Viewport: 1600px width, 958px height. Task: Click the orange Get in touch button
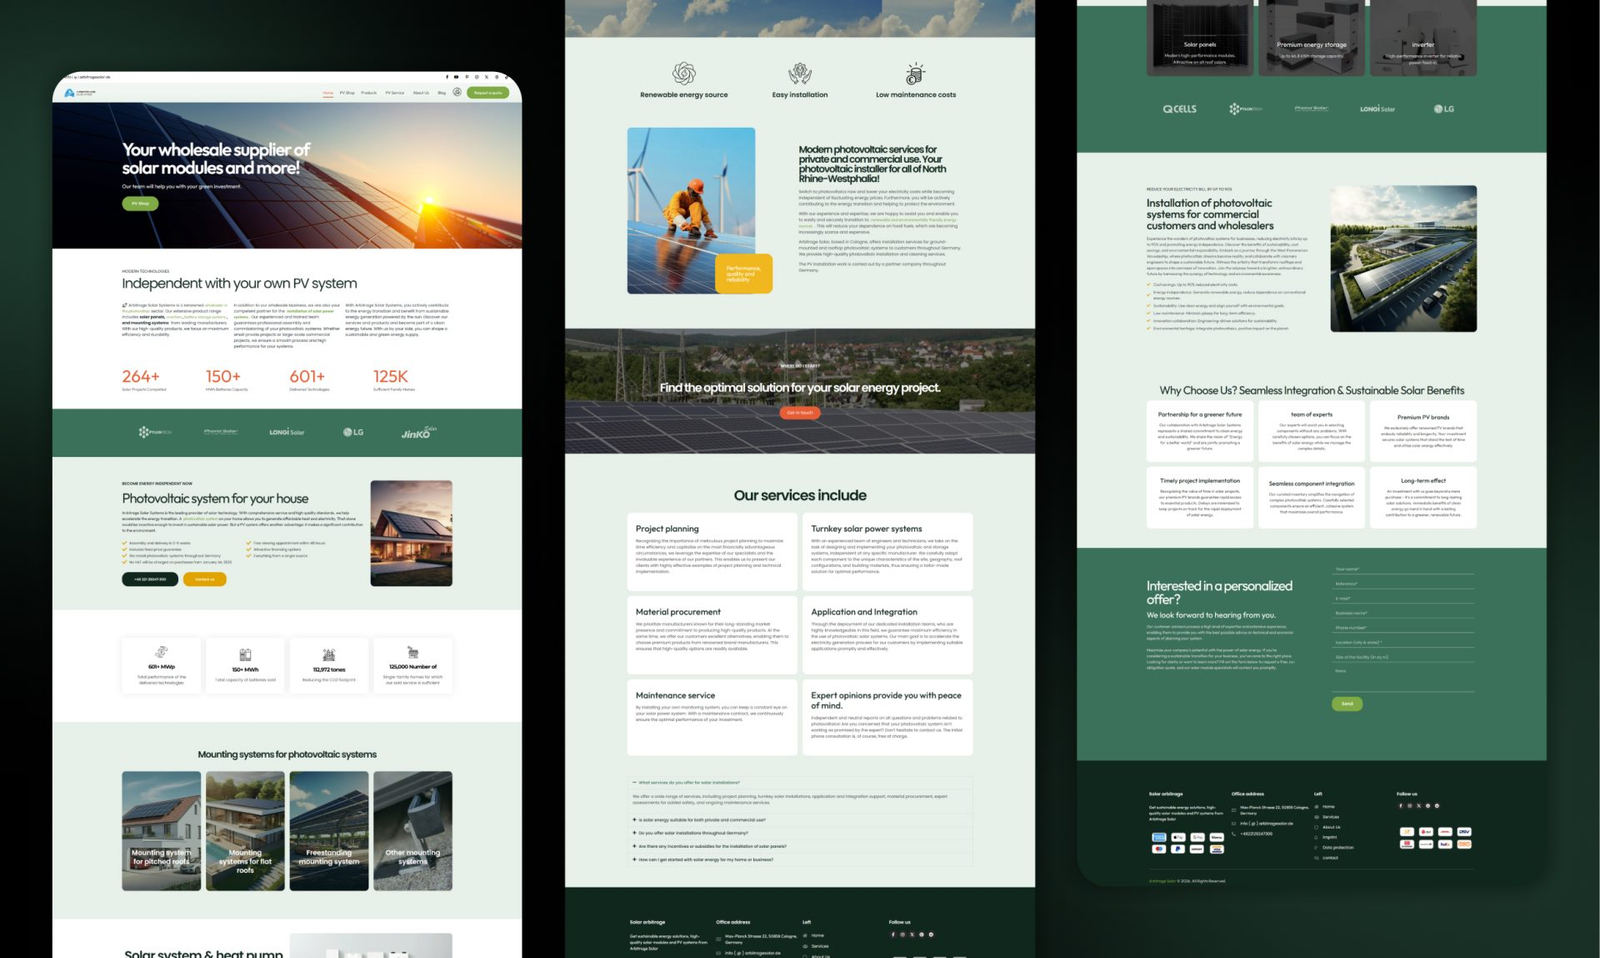799,413
